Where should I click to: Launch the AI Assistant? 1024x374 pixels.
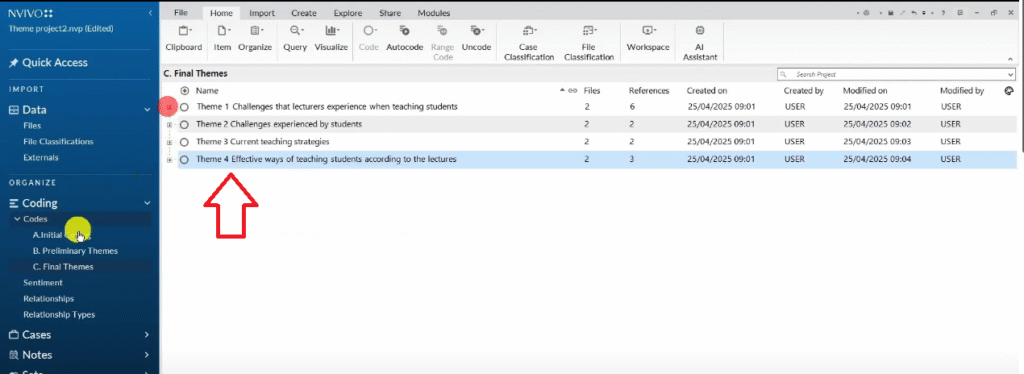pos(700,43)
